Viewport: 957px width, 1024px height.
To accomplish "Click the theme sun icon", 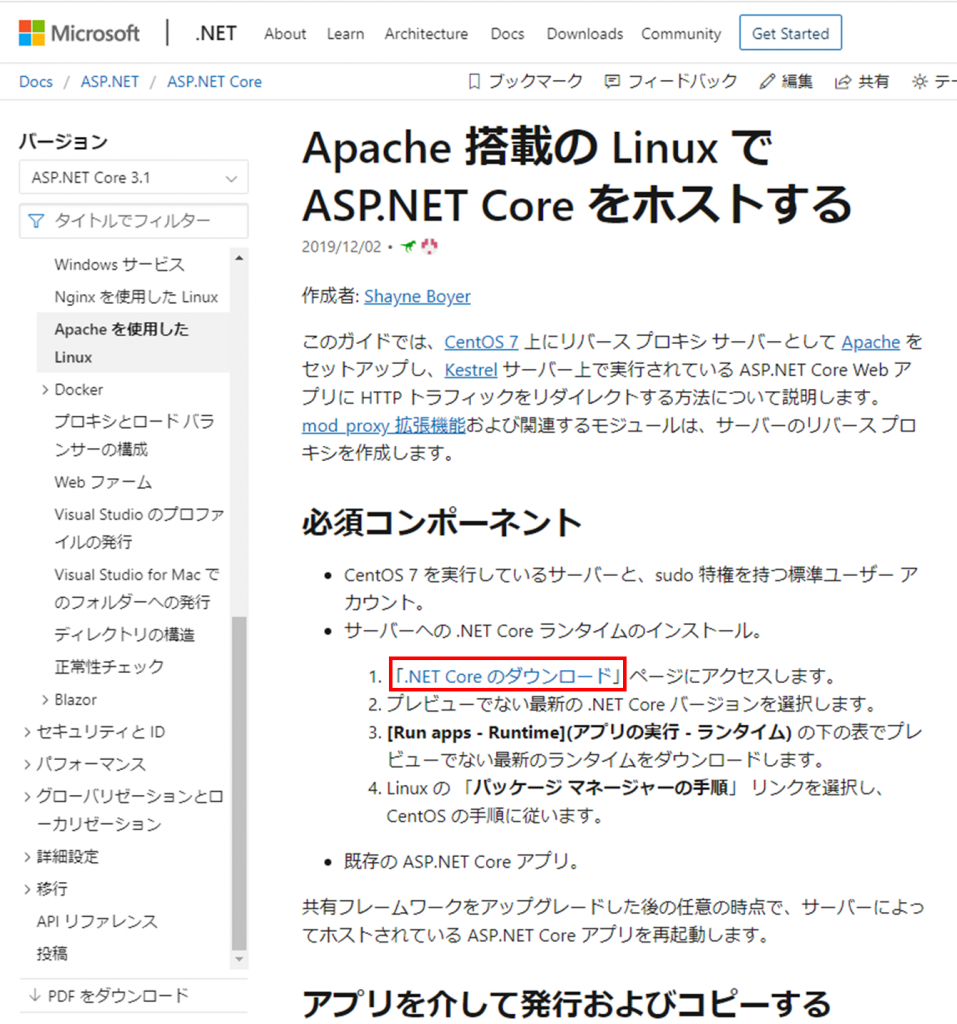I will [920, 82].
